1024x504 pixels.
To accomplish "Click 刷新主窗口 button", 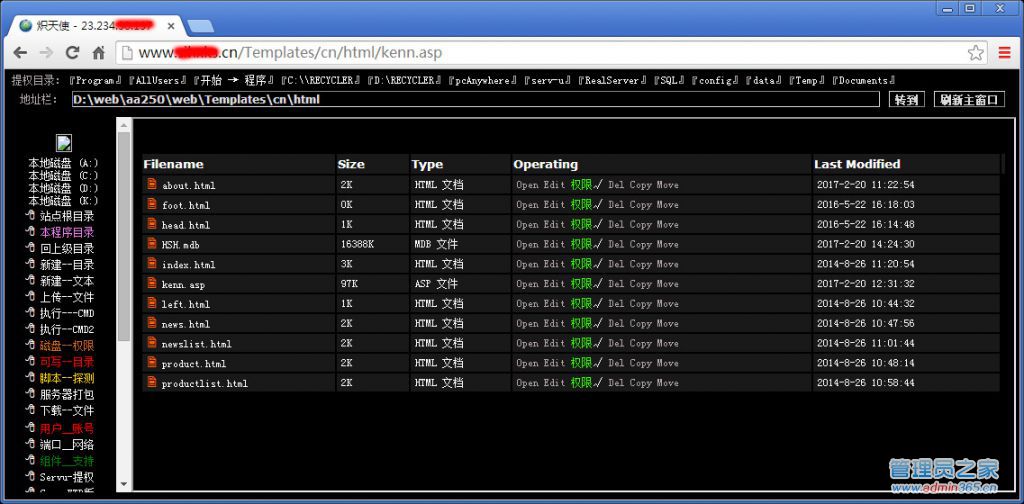I will 969,99.
